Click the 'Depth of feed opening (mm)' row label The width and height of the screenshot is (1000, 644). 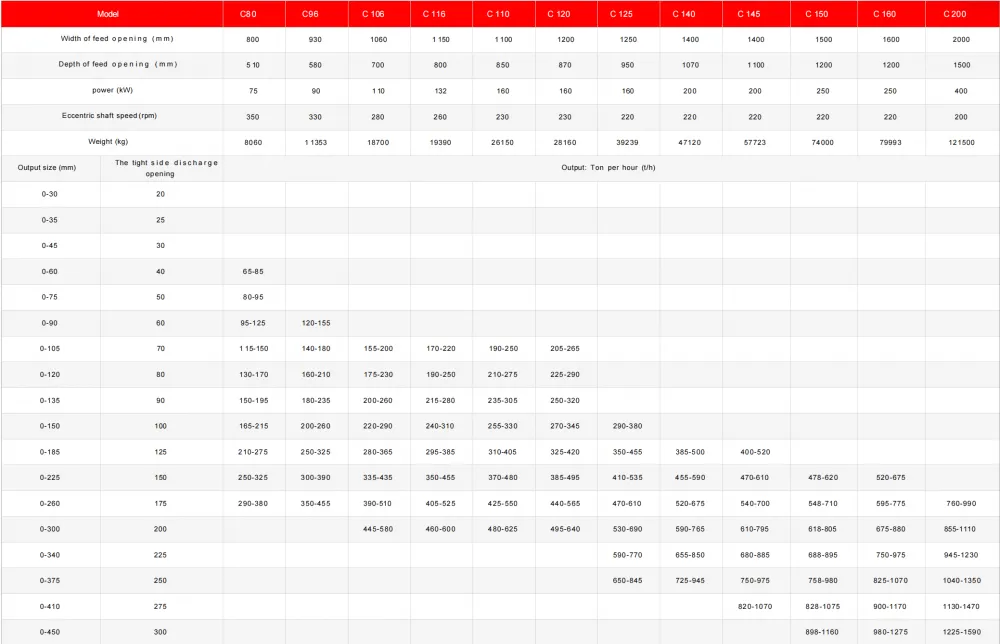(x=118, y=64)
